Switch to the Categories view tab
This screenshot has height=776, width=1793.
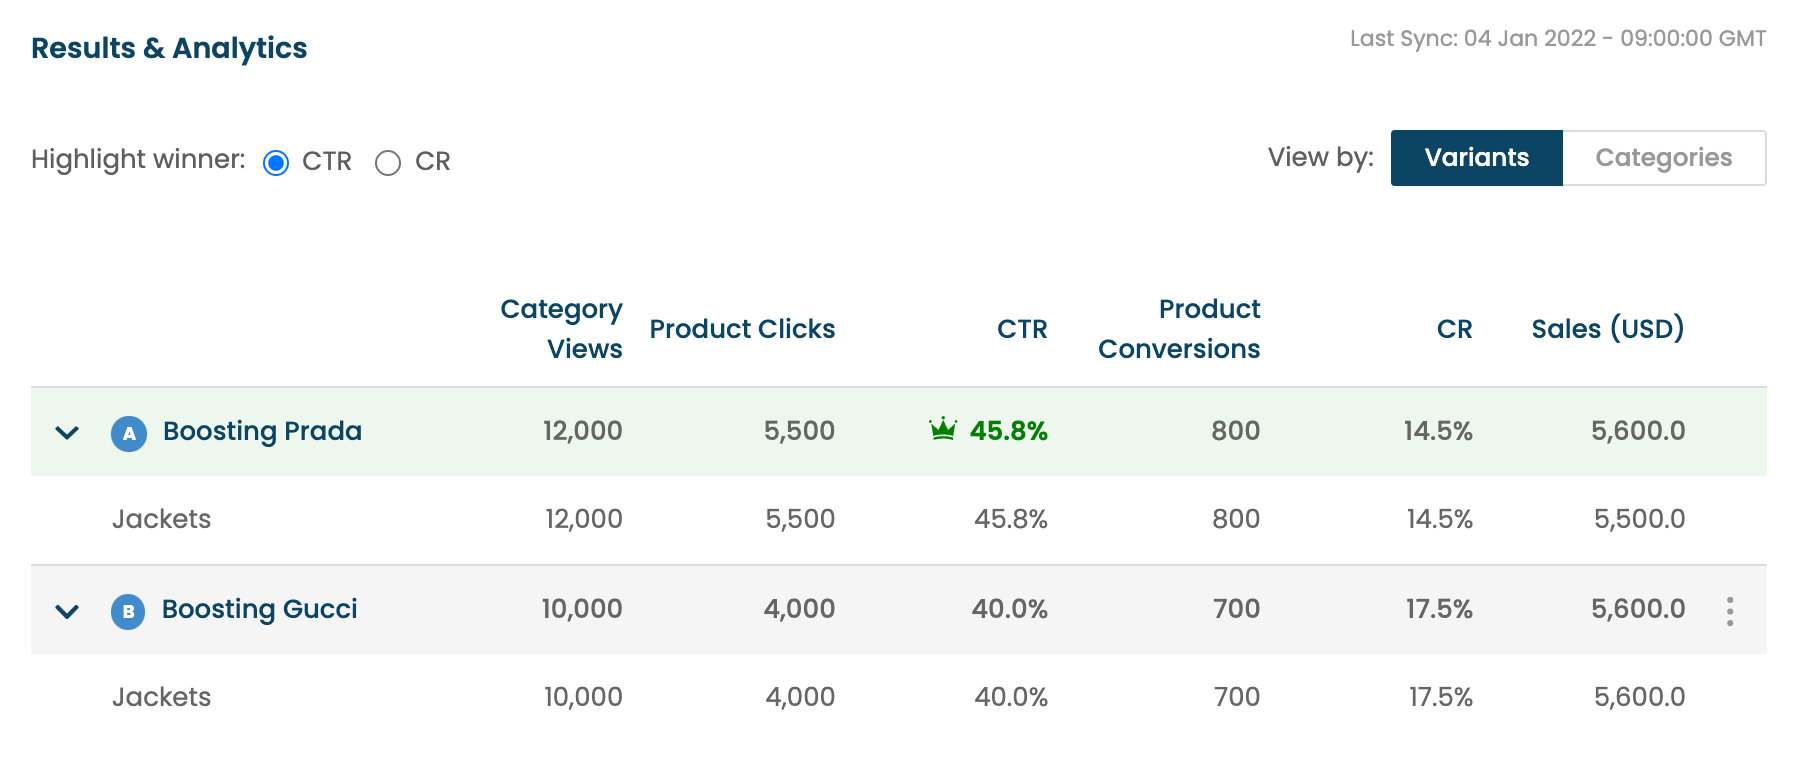[x=1664, y=158]
